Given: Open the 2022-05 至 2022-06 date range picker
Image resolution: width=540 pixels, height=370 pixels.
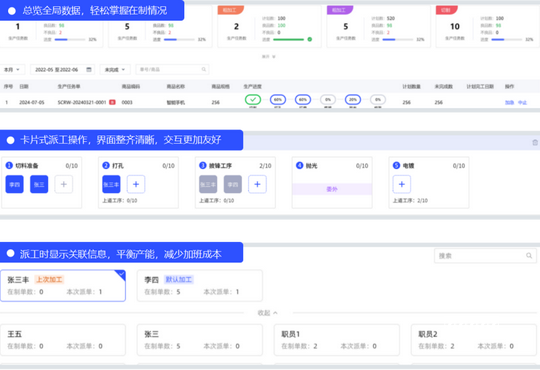Looking at the screenshot, I should coord(62,70).
